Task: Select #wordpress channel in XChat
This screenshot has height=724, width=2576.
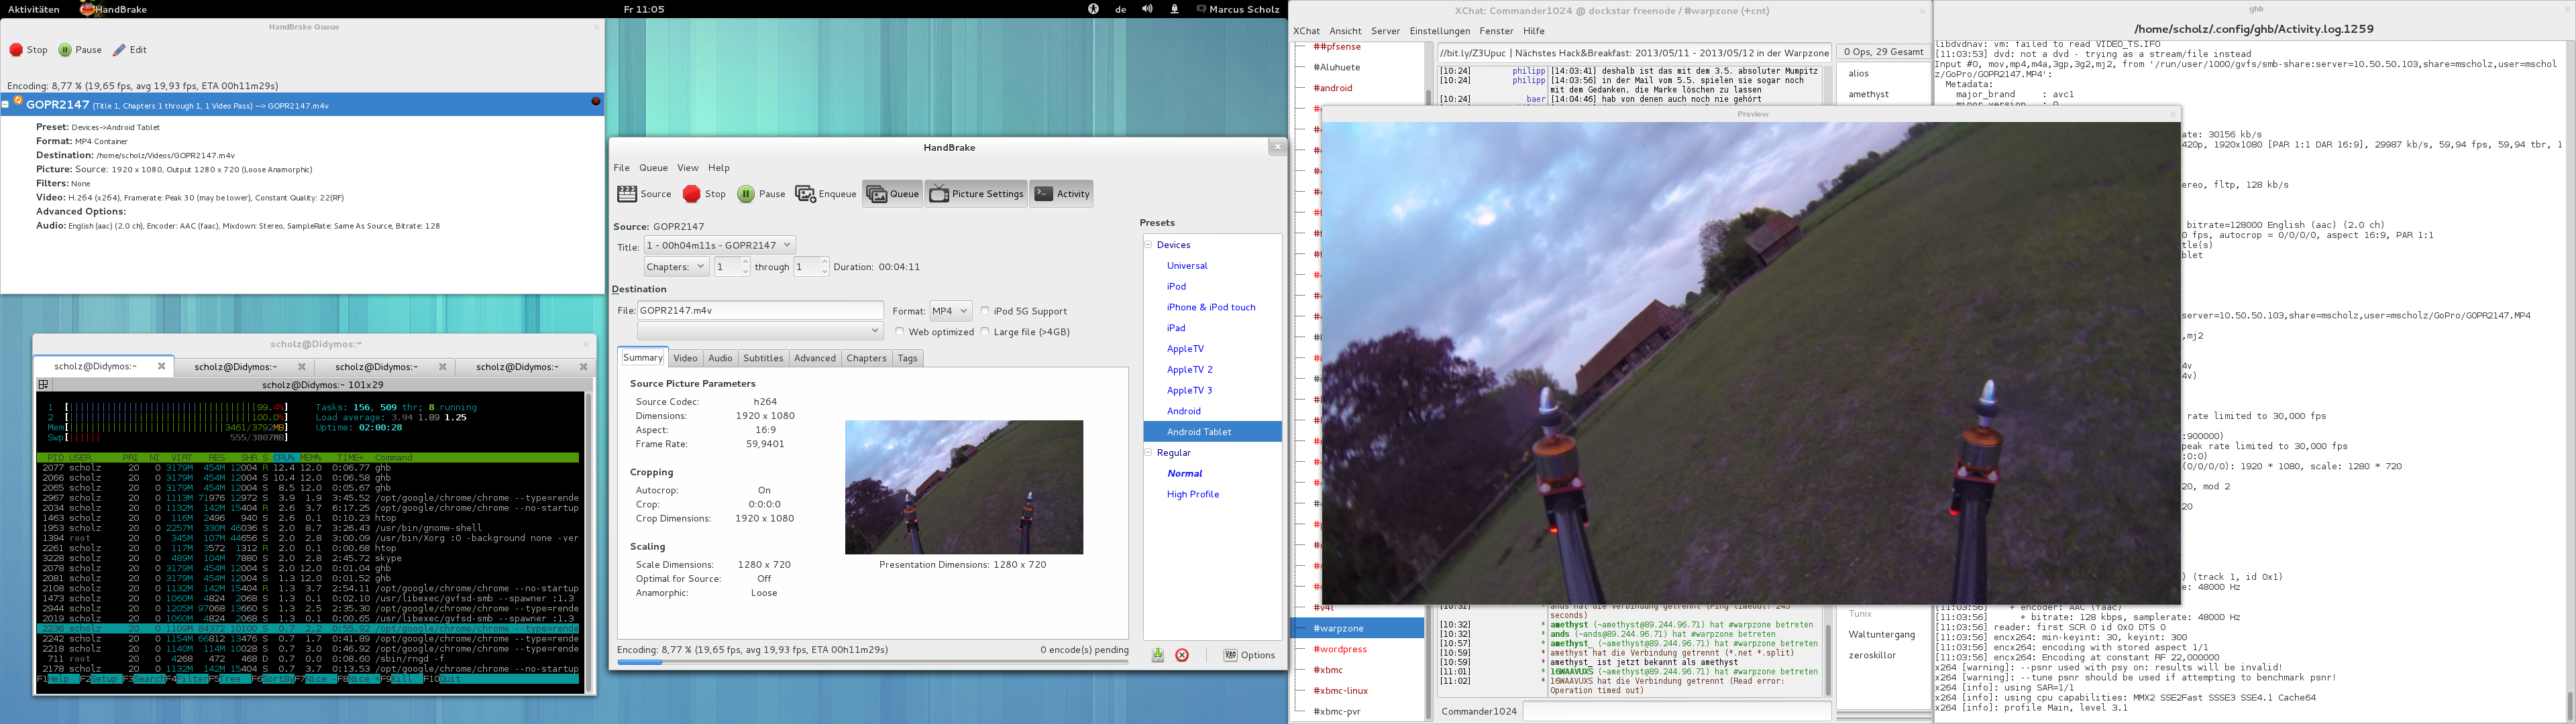Action: point(1339,650)
